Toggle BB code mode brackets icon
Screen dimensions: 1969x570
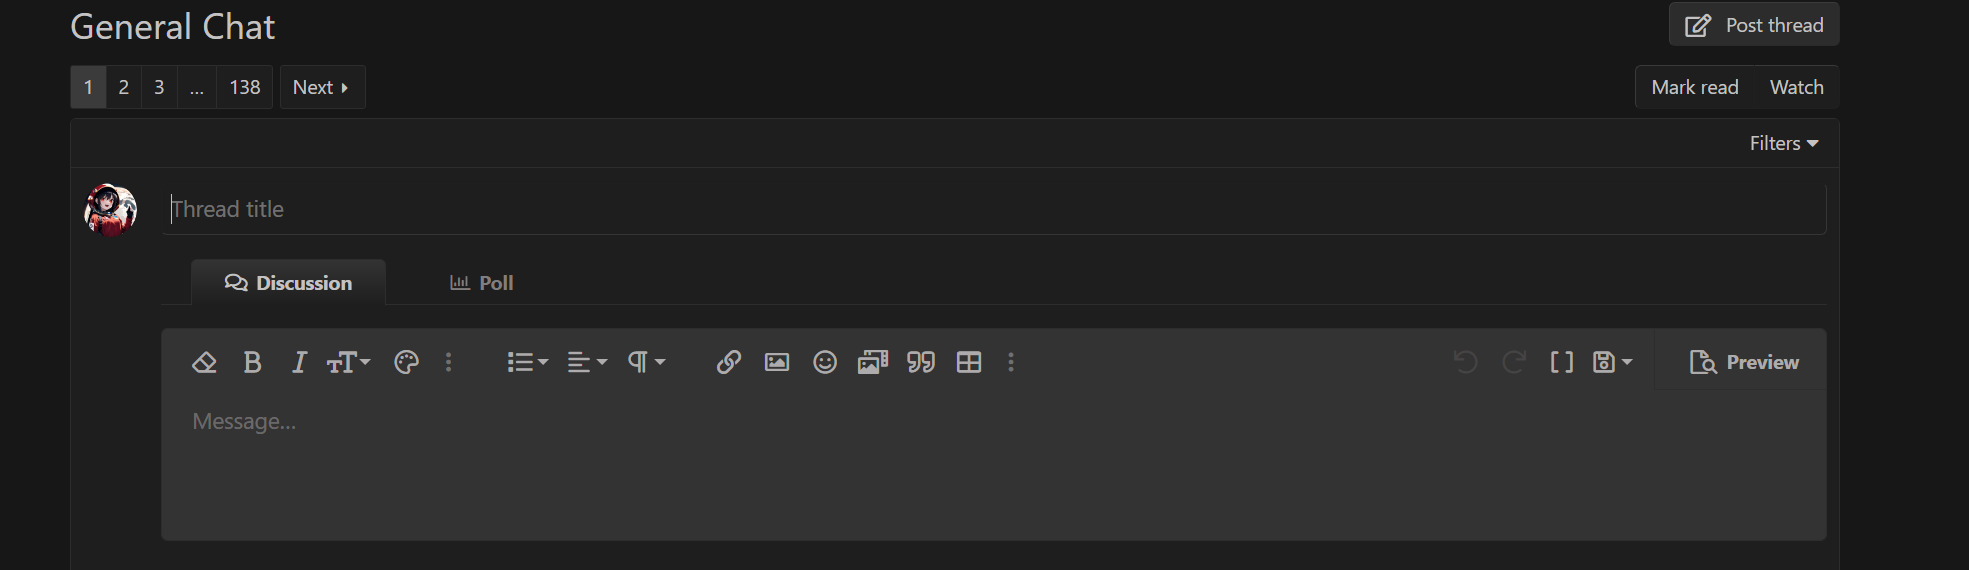1561,362
